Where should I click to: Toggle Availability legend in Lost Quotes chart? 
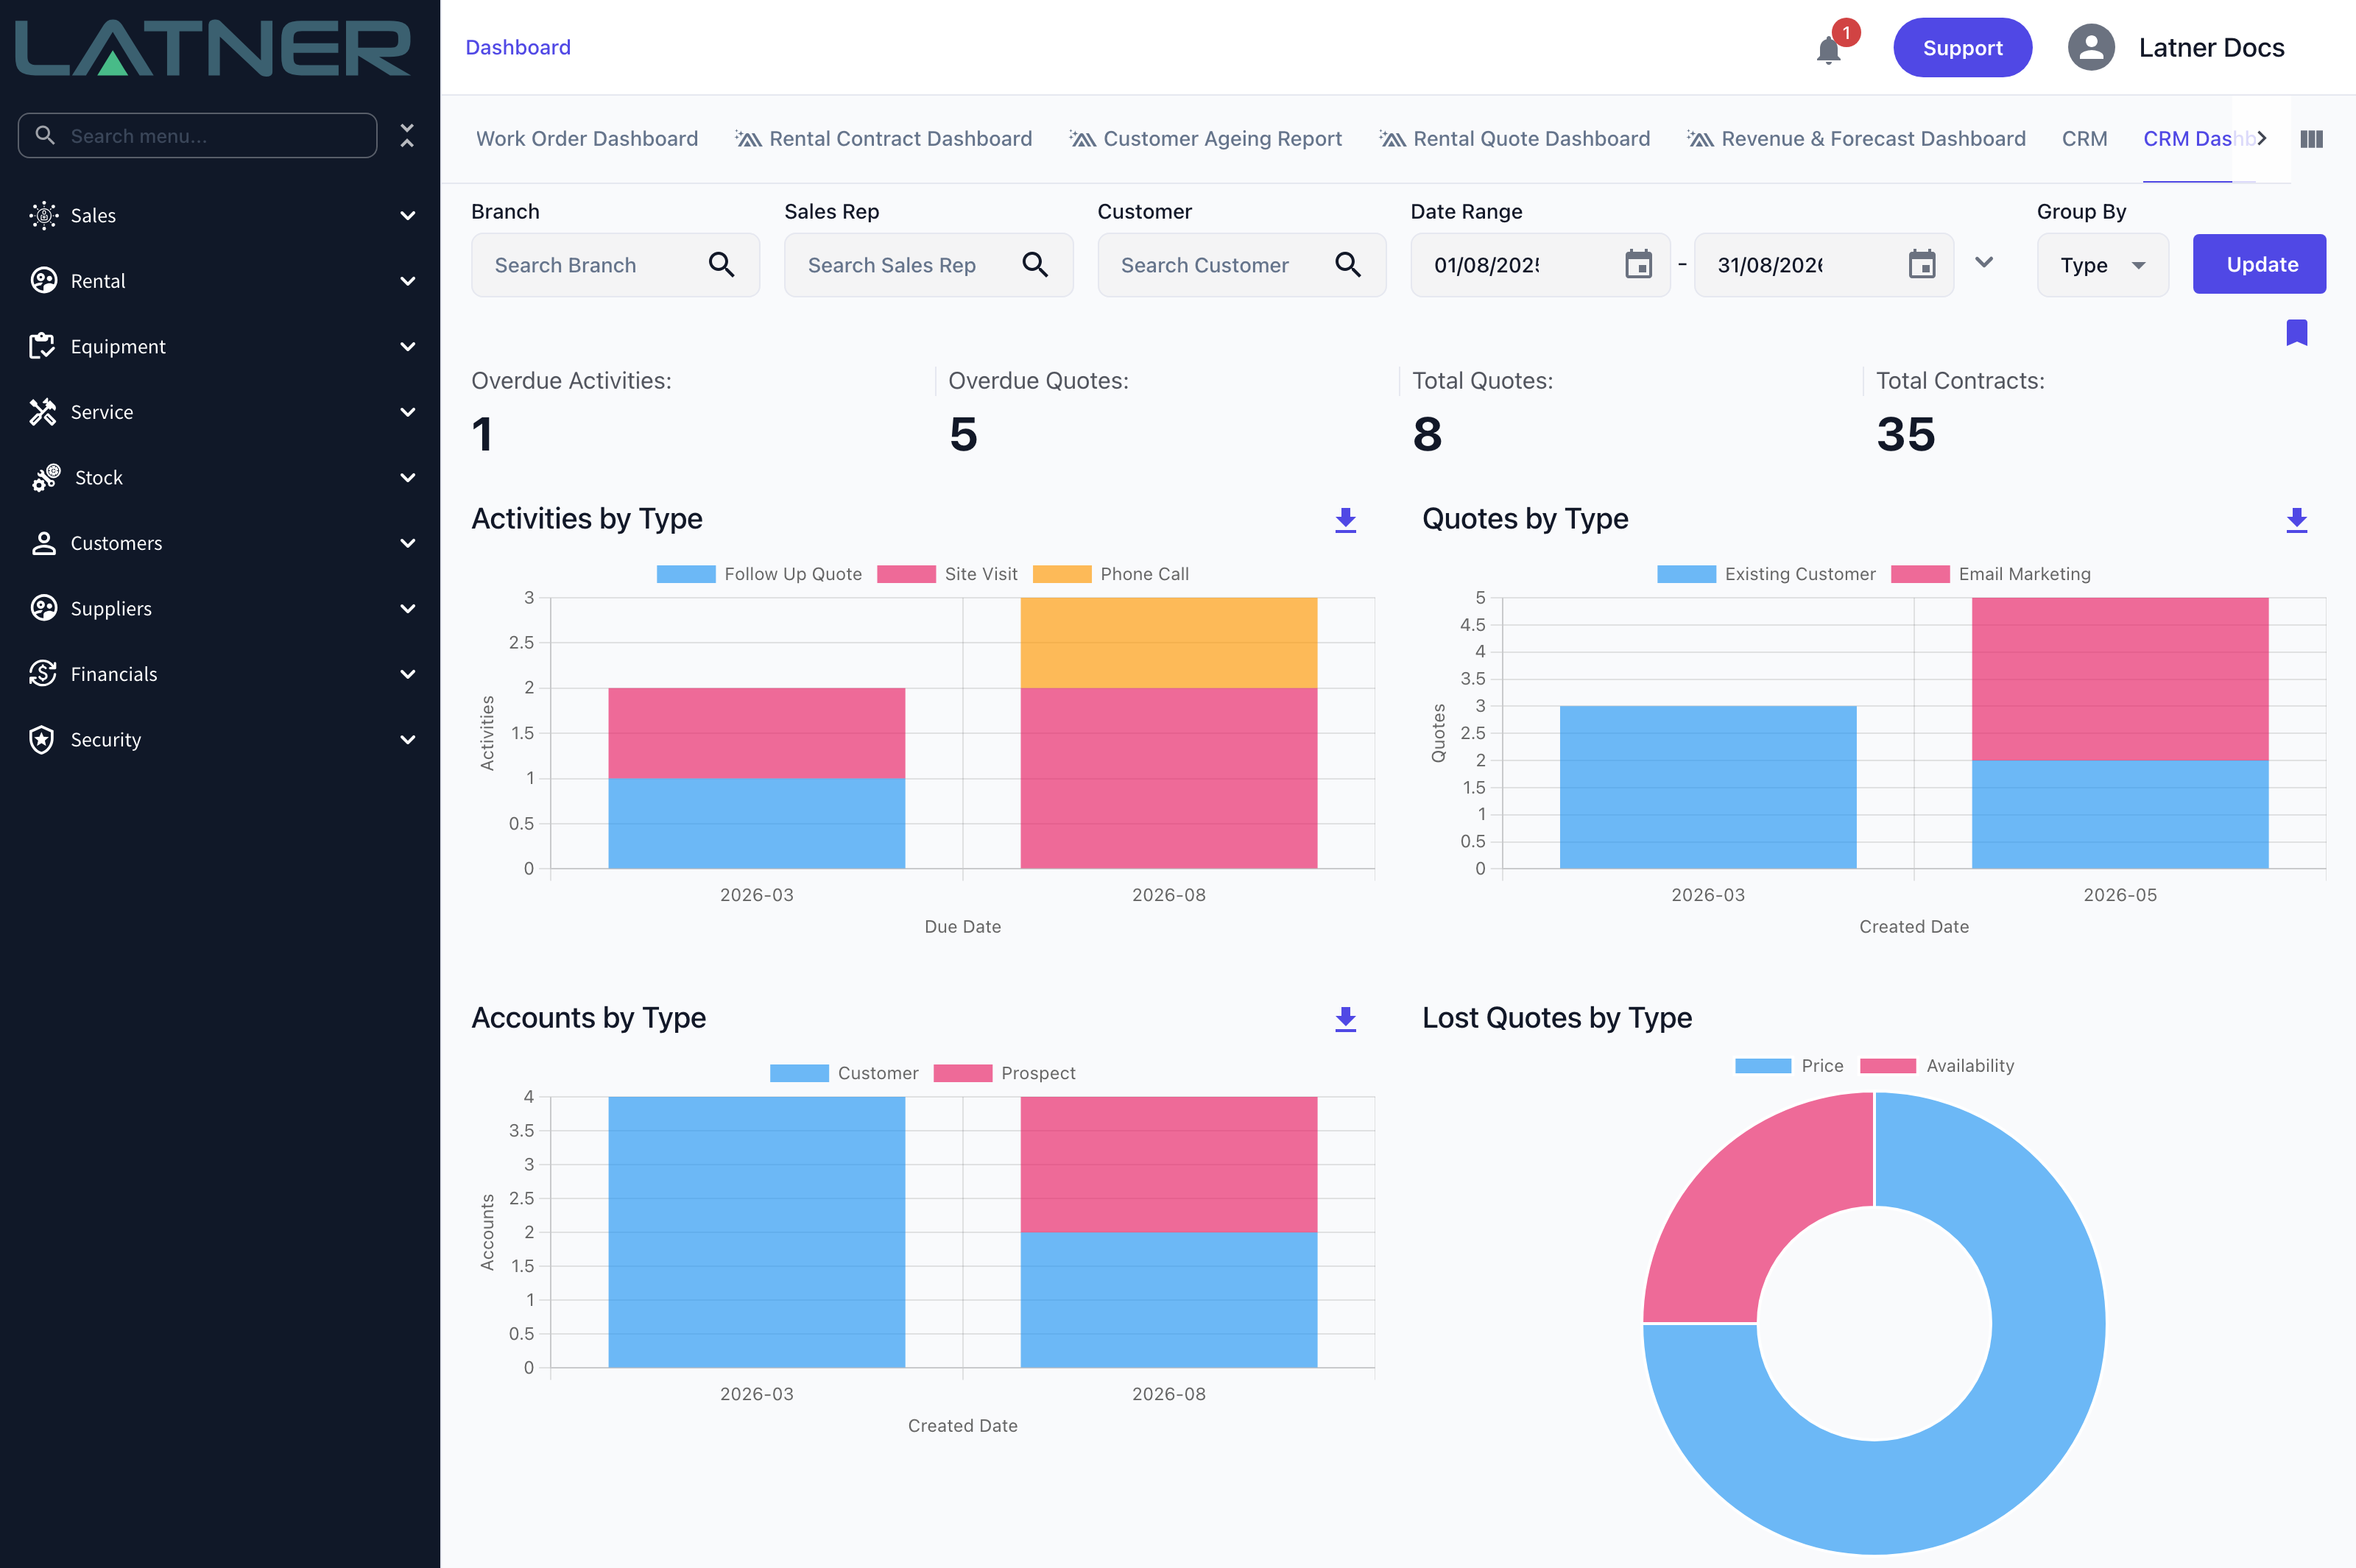click(x=1937, y=1066)
